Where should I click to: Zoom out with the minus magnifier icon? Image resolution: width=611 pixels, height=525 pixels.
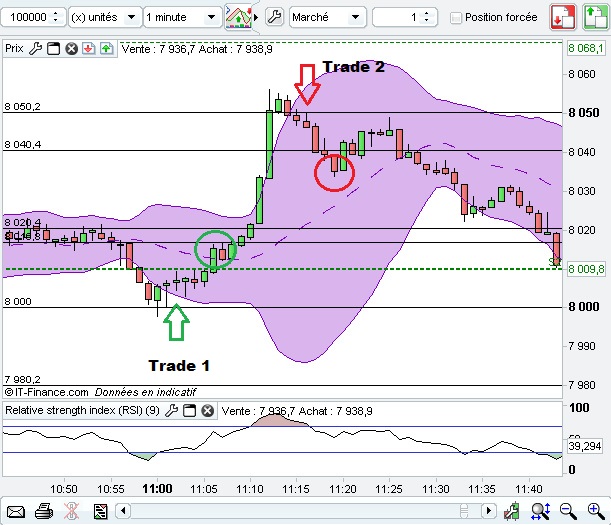(568, 511)
